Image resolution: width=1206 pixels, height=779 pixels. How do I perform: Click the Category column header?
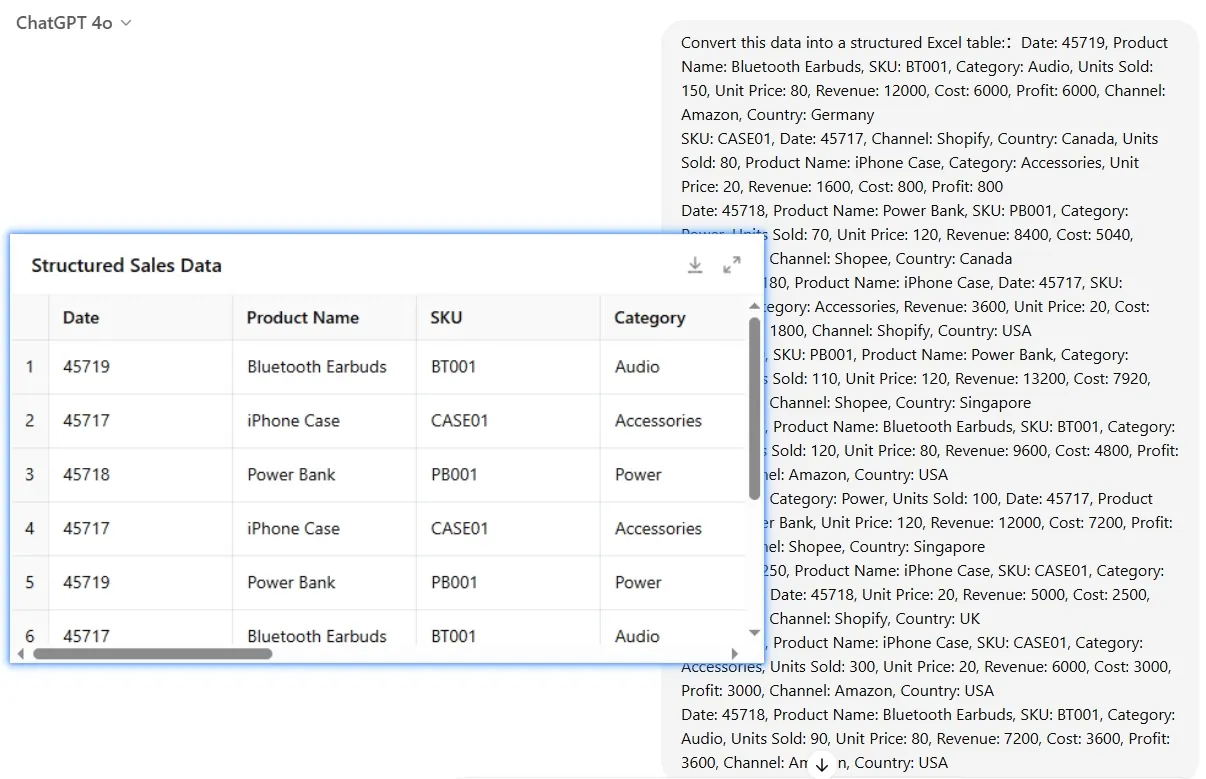coord(649,318)
